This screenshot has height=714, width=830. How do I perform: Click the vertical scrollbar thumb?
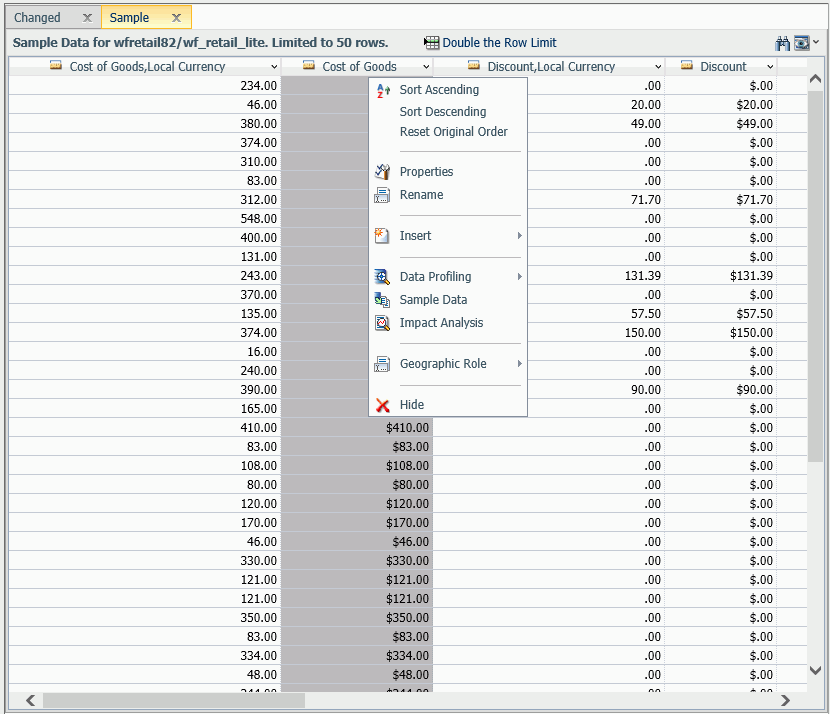(815, 275)
